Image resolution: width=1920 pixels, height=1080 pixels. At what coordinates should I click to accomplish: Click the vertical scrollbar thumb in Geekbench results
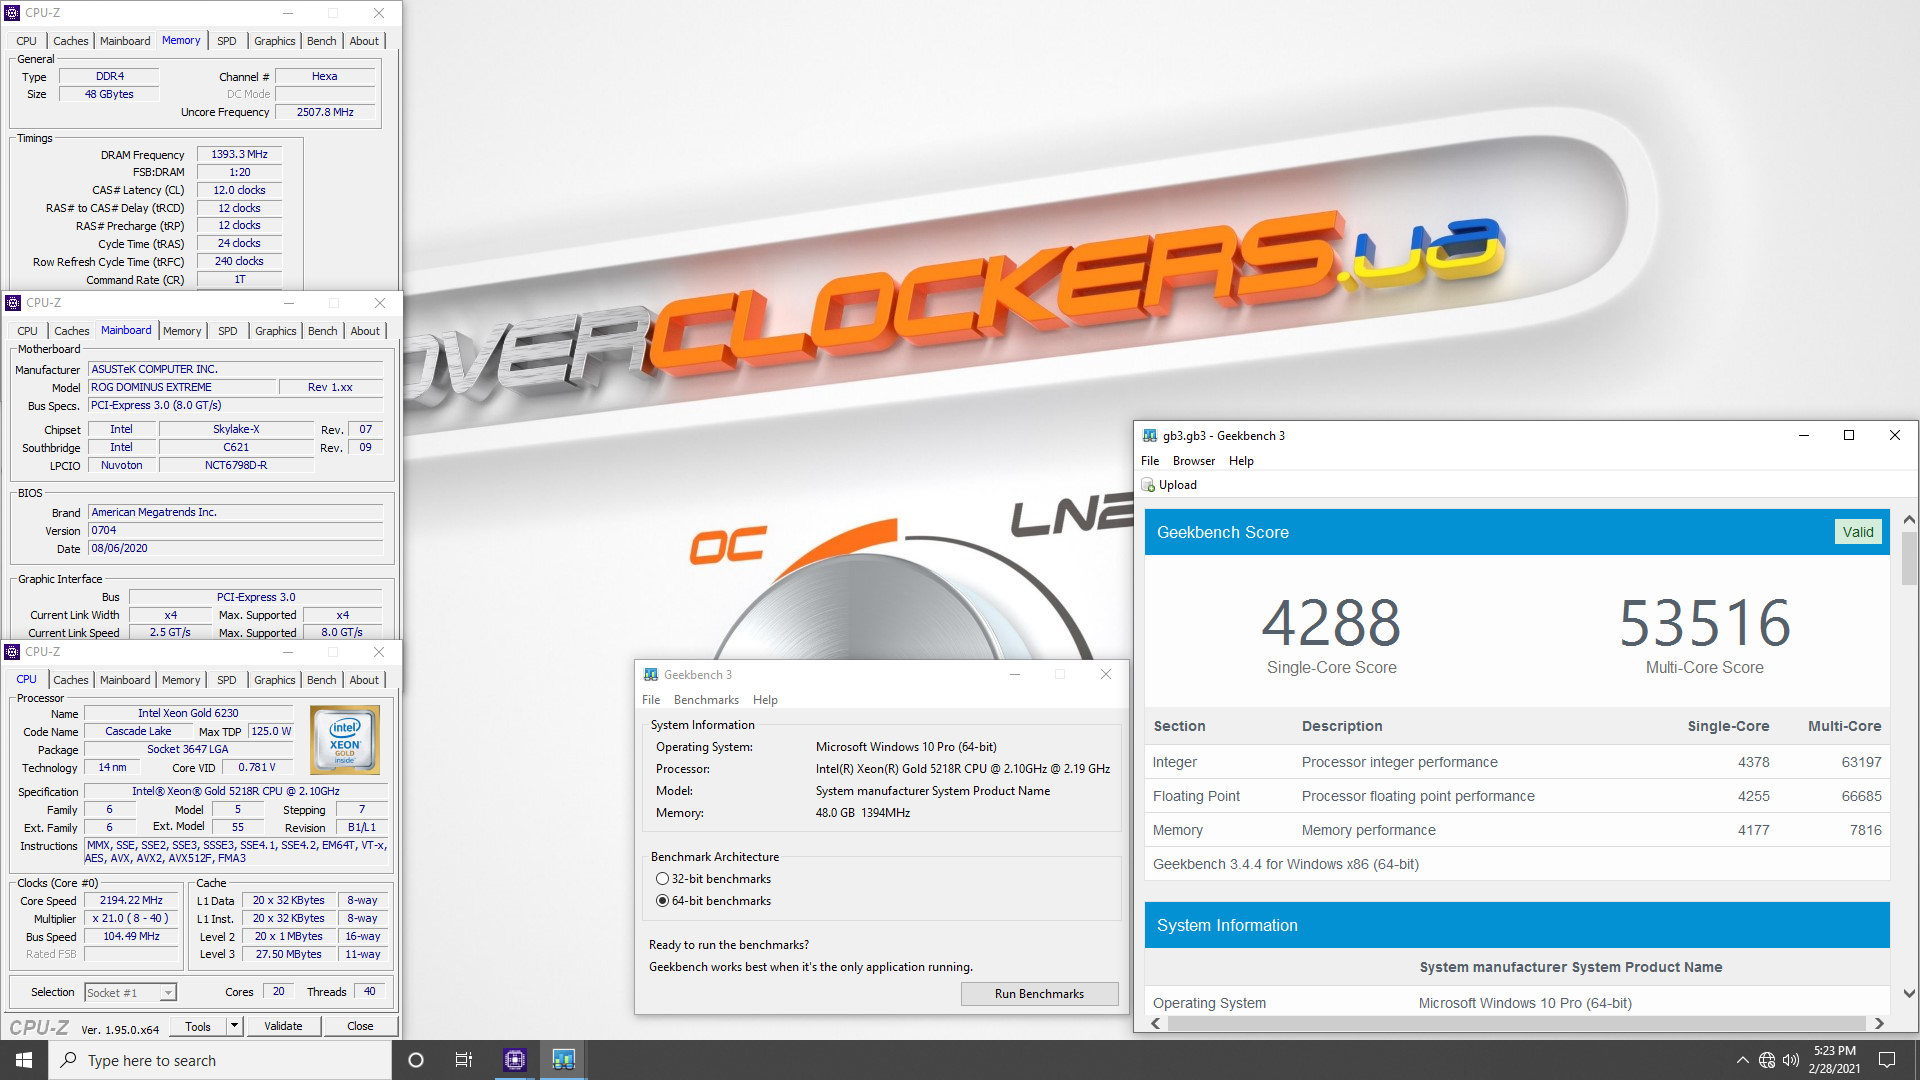click(x=1909, y=558)
